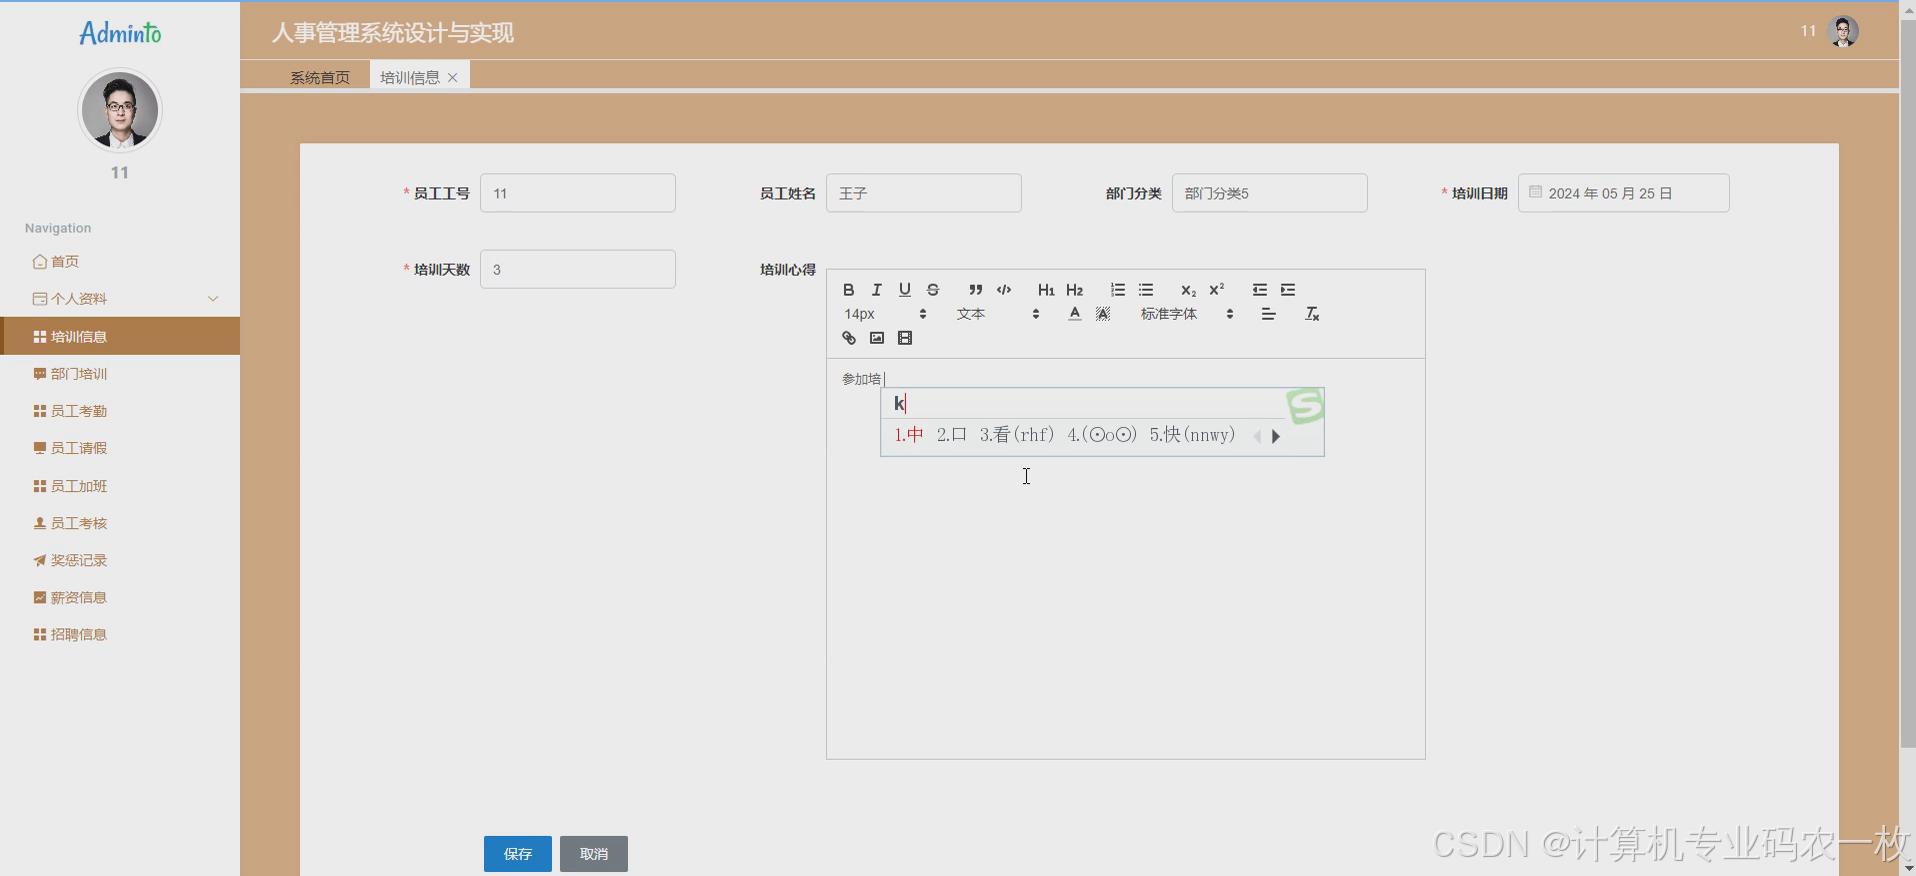Go to next IME candidate page
Screen dimensions: 1916x876
pos(1276,436)
